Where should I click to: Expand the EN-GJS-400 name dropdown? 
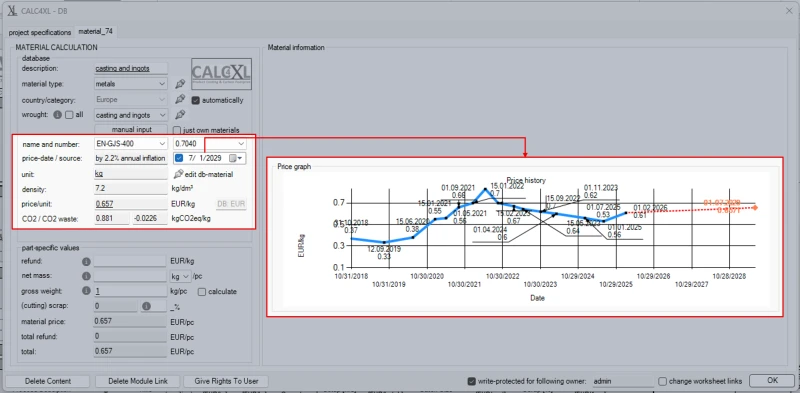131,144
